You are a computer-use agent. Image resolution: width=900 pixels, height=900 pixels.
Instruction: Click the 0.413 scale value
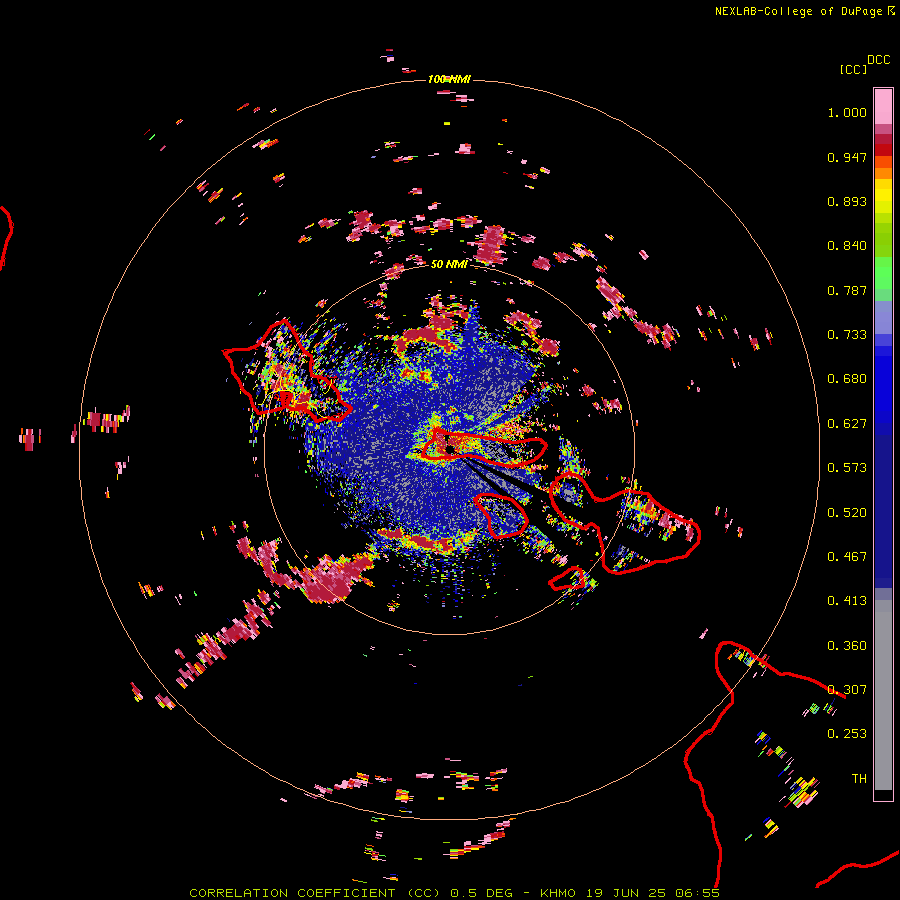point(847,601)
